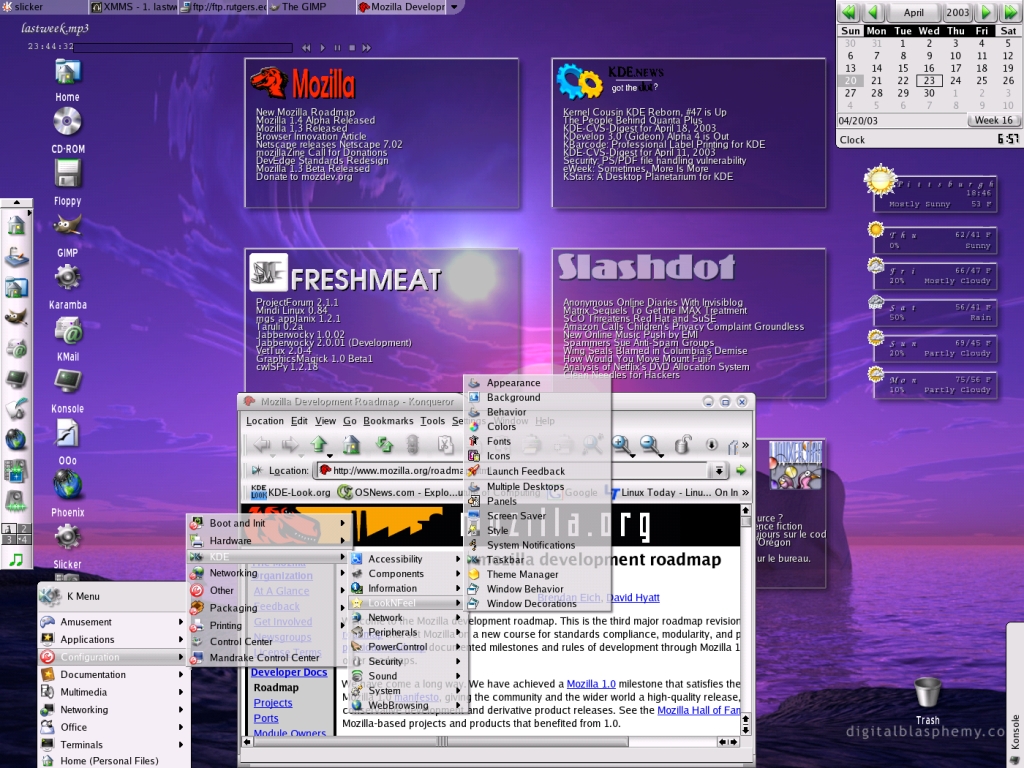Expand Boot and Init submenu

268,523
